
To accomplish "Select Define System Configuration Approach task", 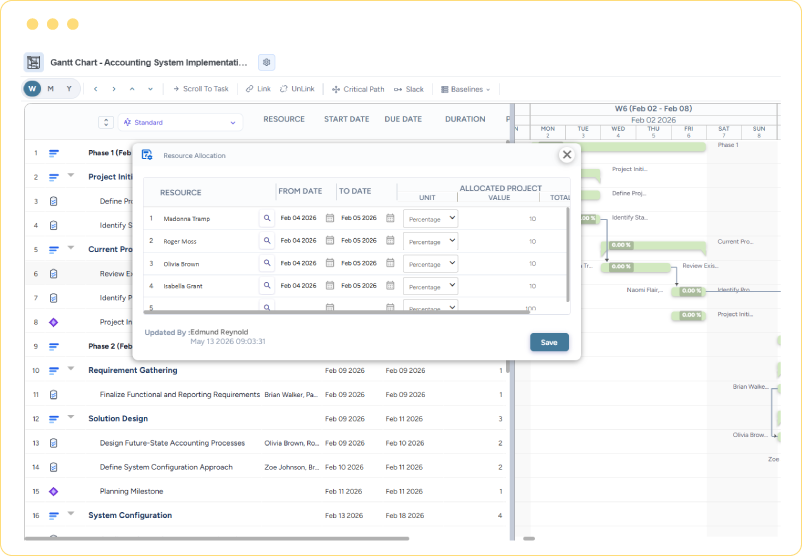I will click(x=166, y=467).
